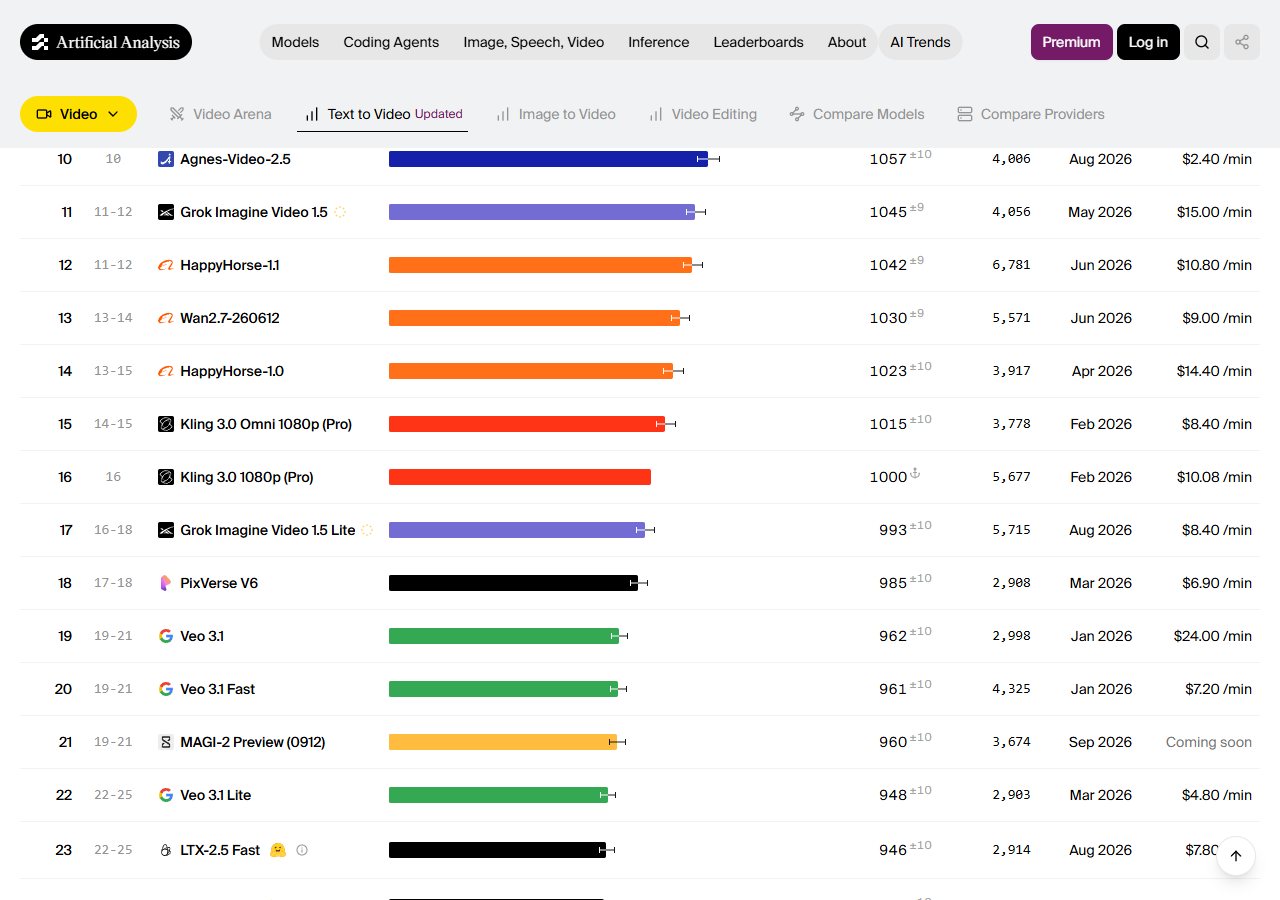Click the Google logo beside Veo 3.1 Lite
The width and height of the screenshot is (1280, 900).
click(166, 795)
